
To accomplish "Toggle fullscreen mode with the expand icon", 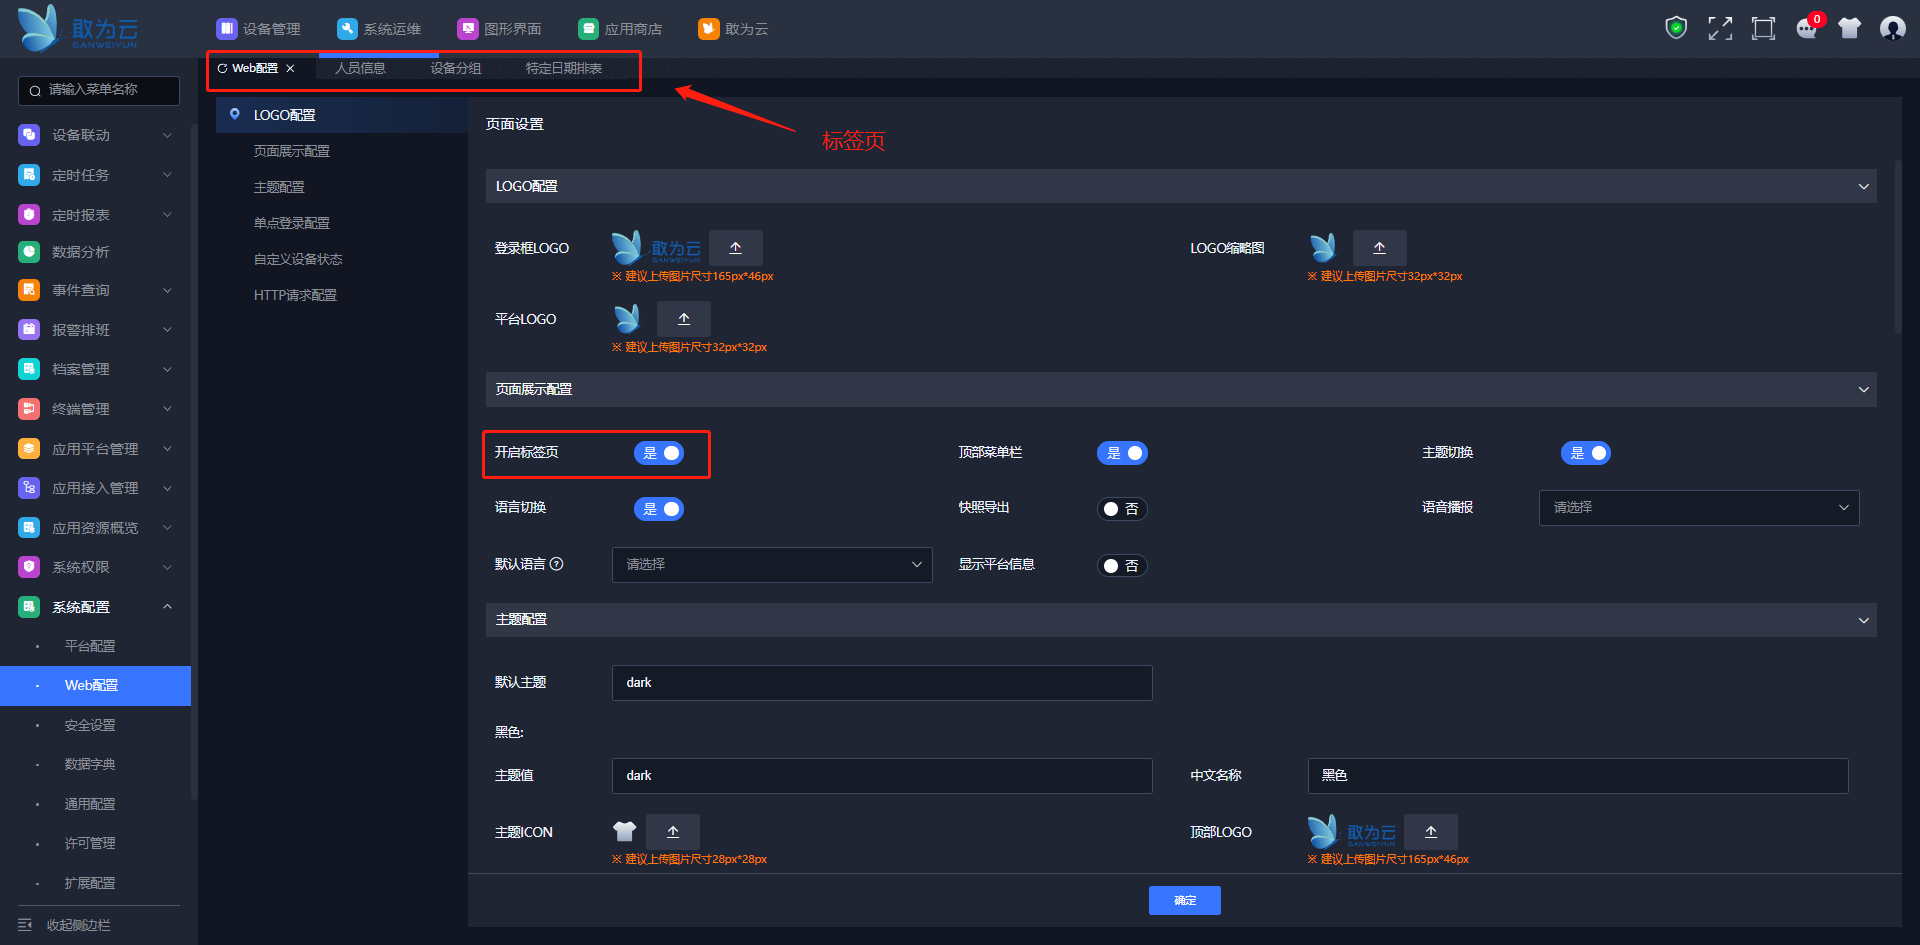I will [x=1720, y=28].
